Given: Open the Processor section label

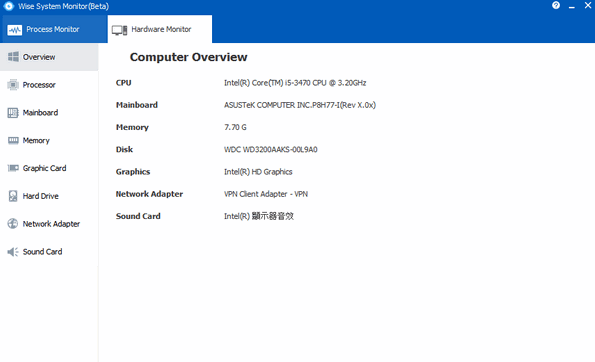Looking at the screenshot, I should [x=39, y=85].
